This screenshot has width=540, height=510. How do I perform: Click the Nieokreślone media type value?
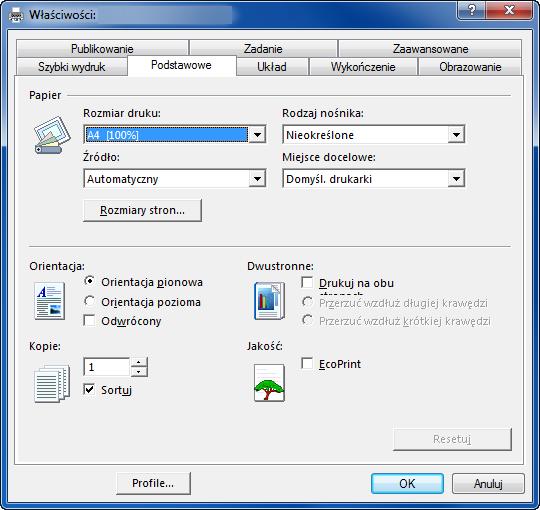point(320,135)
